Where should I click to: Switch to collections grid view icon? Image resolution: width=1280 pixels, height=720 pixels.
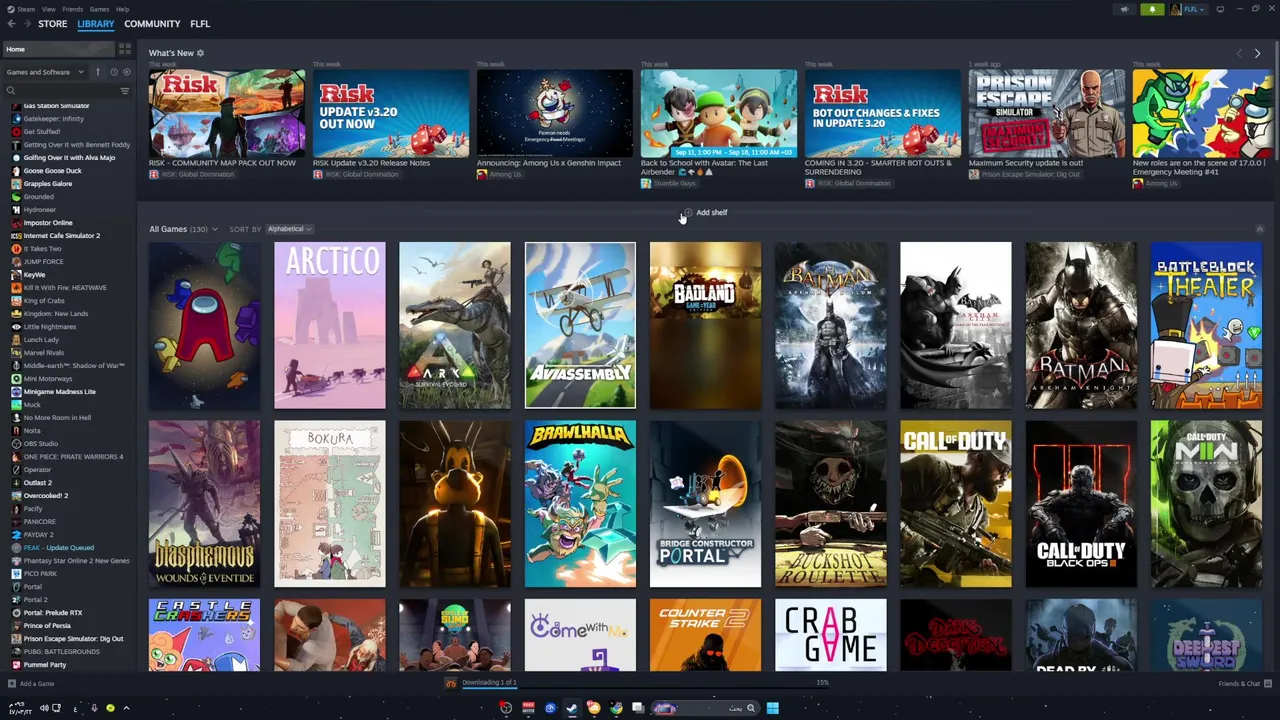(x=124, y=49)
